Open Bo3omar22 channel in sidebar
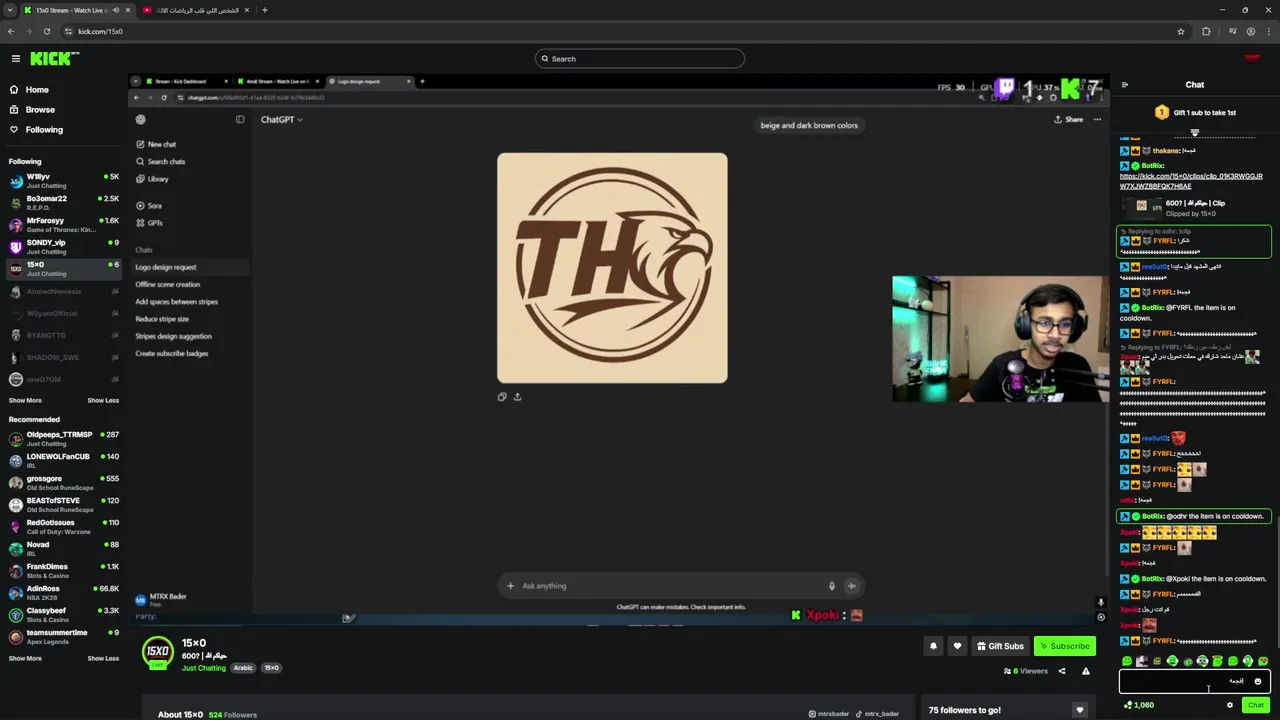The height and width of the screenshot is (720, 1280). pos(63,203)
